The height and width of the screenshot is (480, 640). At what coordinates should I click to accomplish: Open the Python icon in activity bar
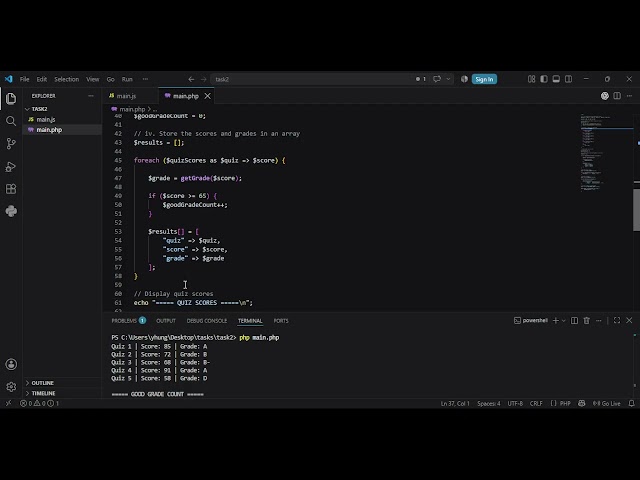point(11,211)
